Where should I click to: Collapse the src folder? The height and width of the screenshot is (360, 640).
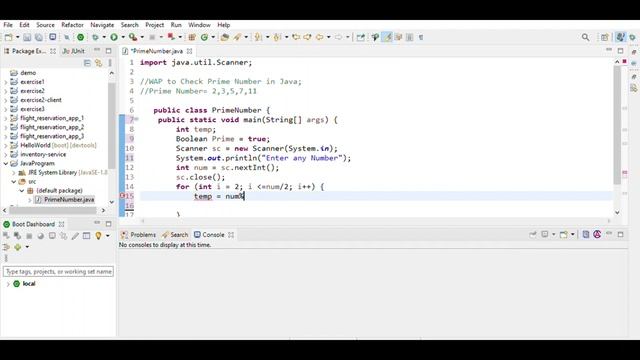13,182
